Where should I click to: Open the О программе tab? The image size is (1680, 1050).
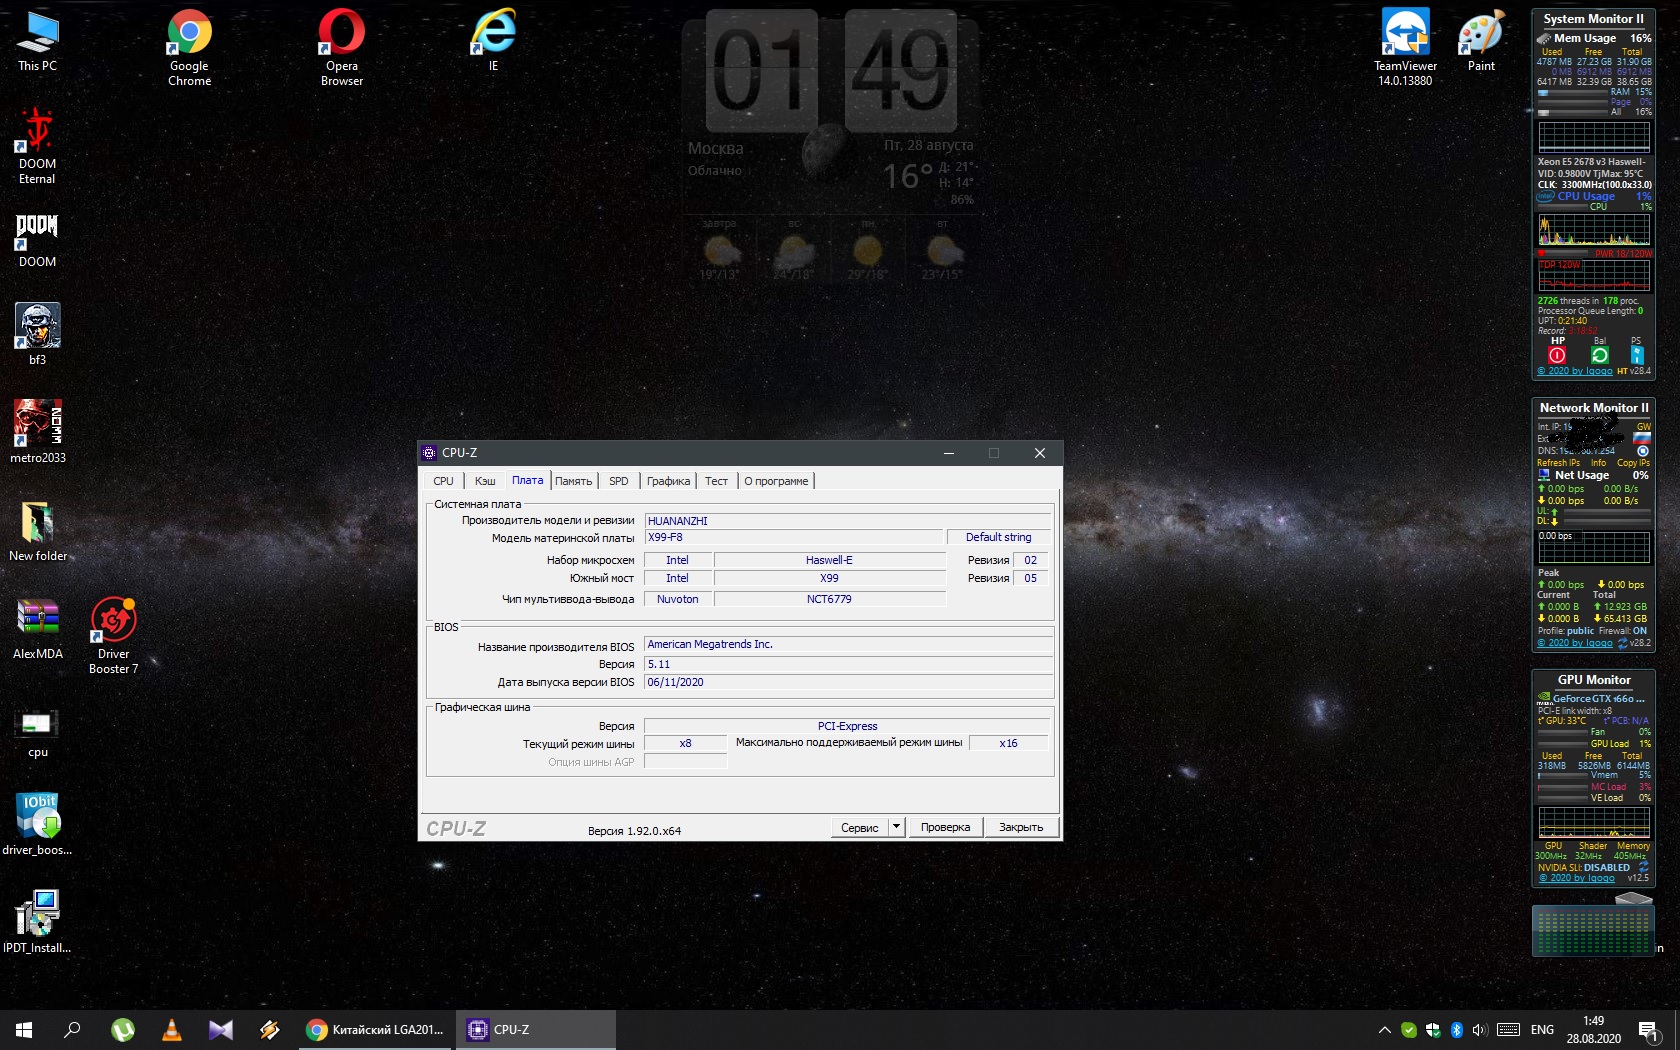(x=776, y=481)
